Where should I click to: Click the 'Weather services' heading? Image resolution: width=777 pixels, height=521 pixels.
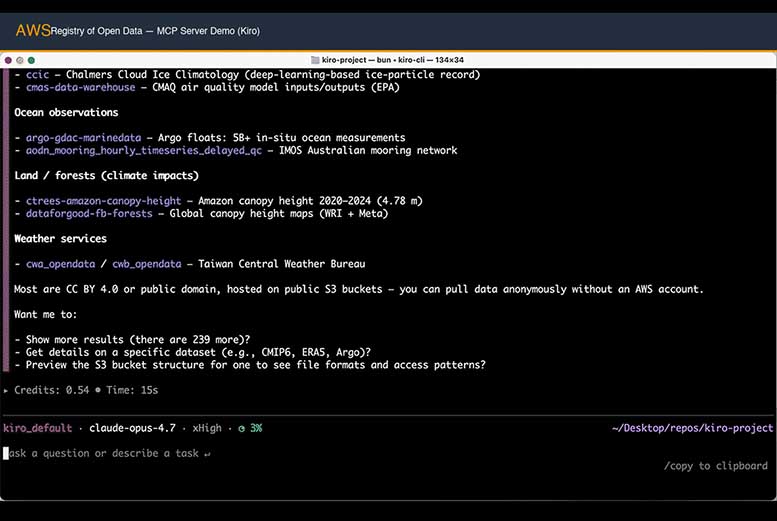tap(60, 239)
